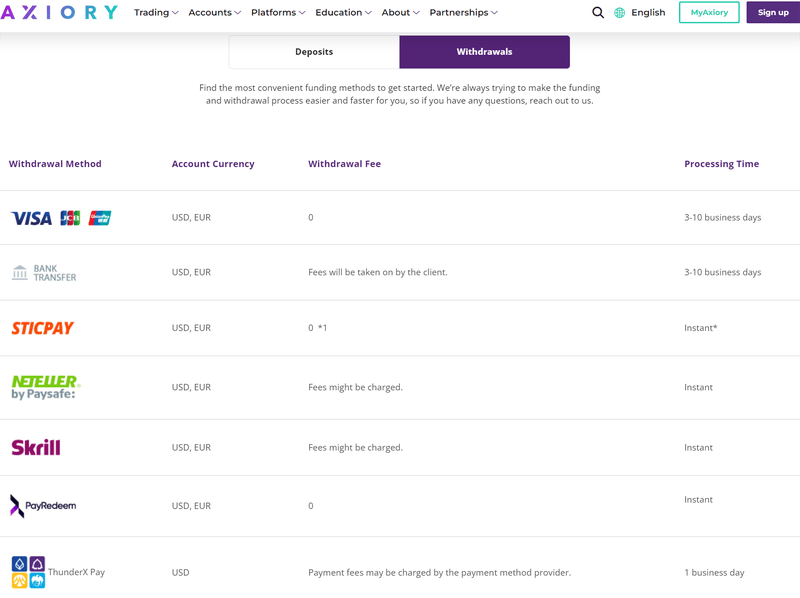
Task: Click the JCB card logo
Action: pyautogui.click(x=70, y=218)
